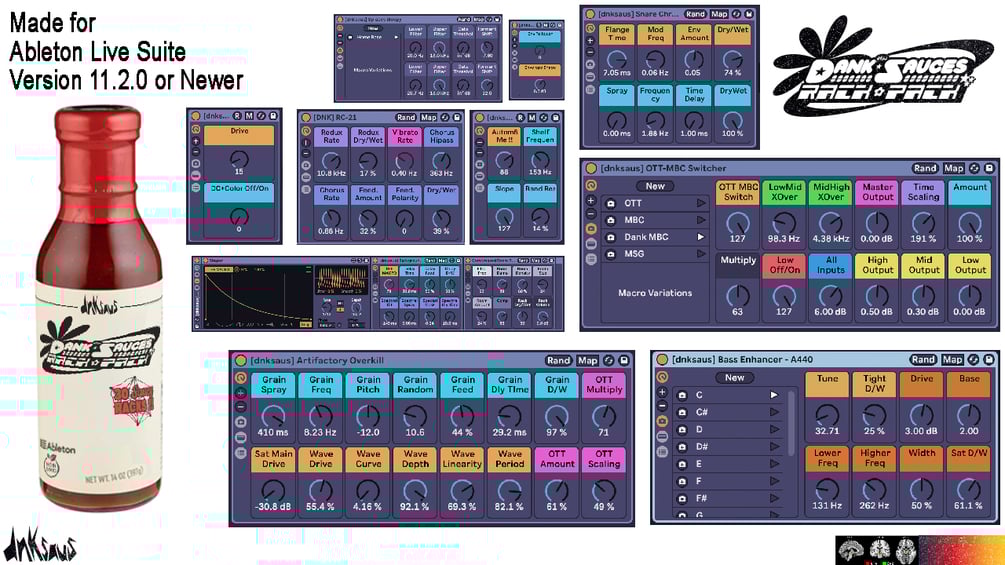Overwrite MSG variation using its camera icon
This screenshot has width=1005, height=565.
(x=611, y=254)
